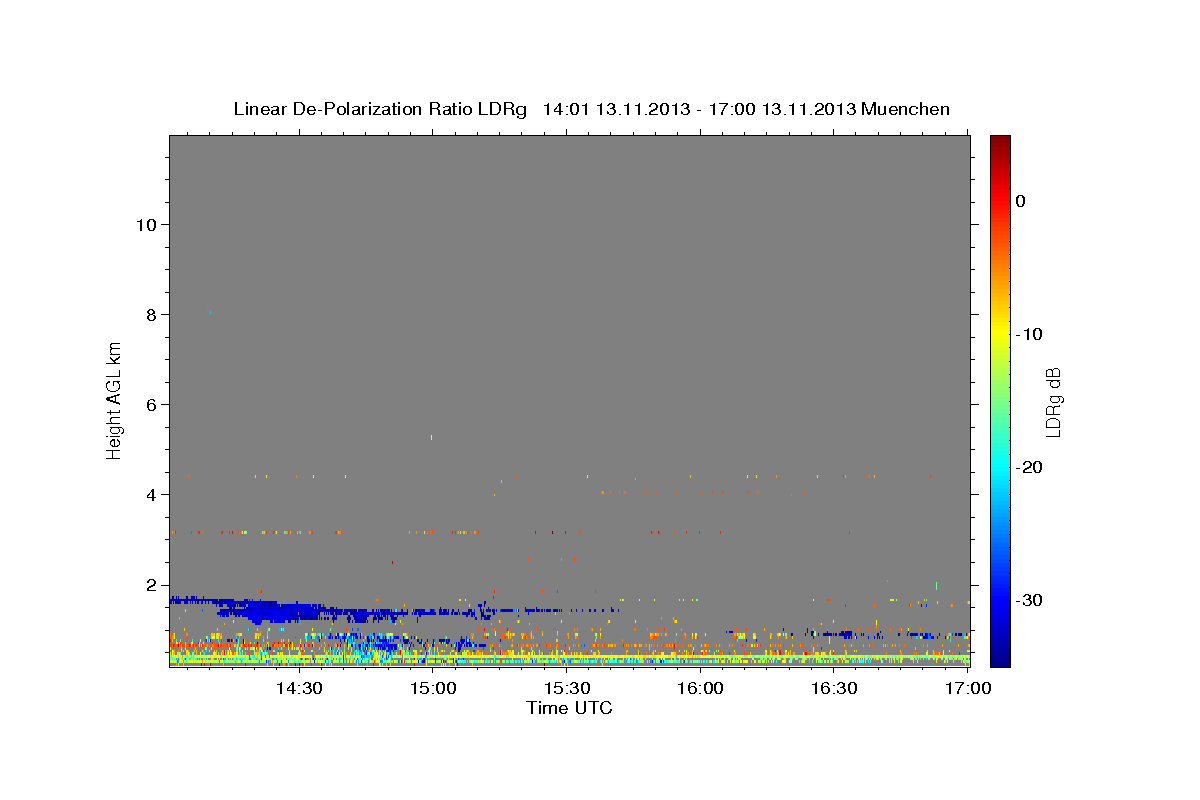
Task: Click the 16:30 time tick label
Action: coord(835,689)
